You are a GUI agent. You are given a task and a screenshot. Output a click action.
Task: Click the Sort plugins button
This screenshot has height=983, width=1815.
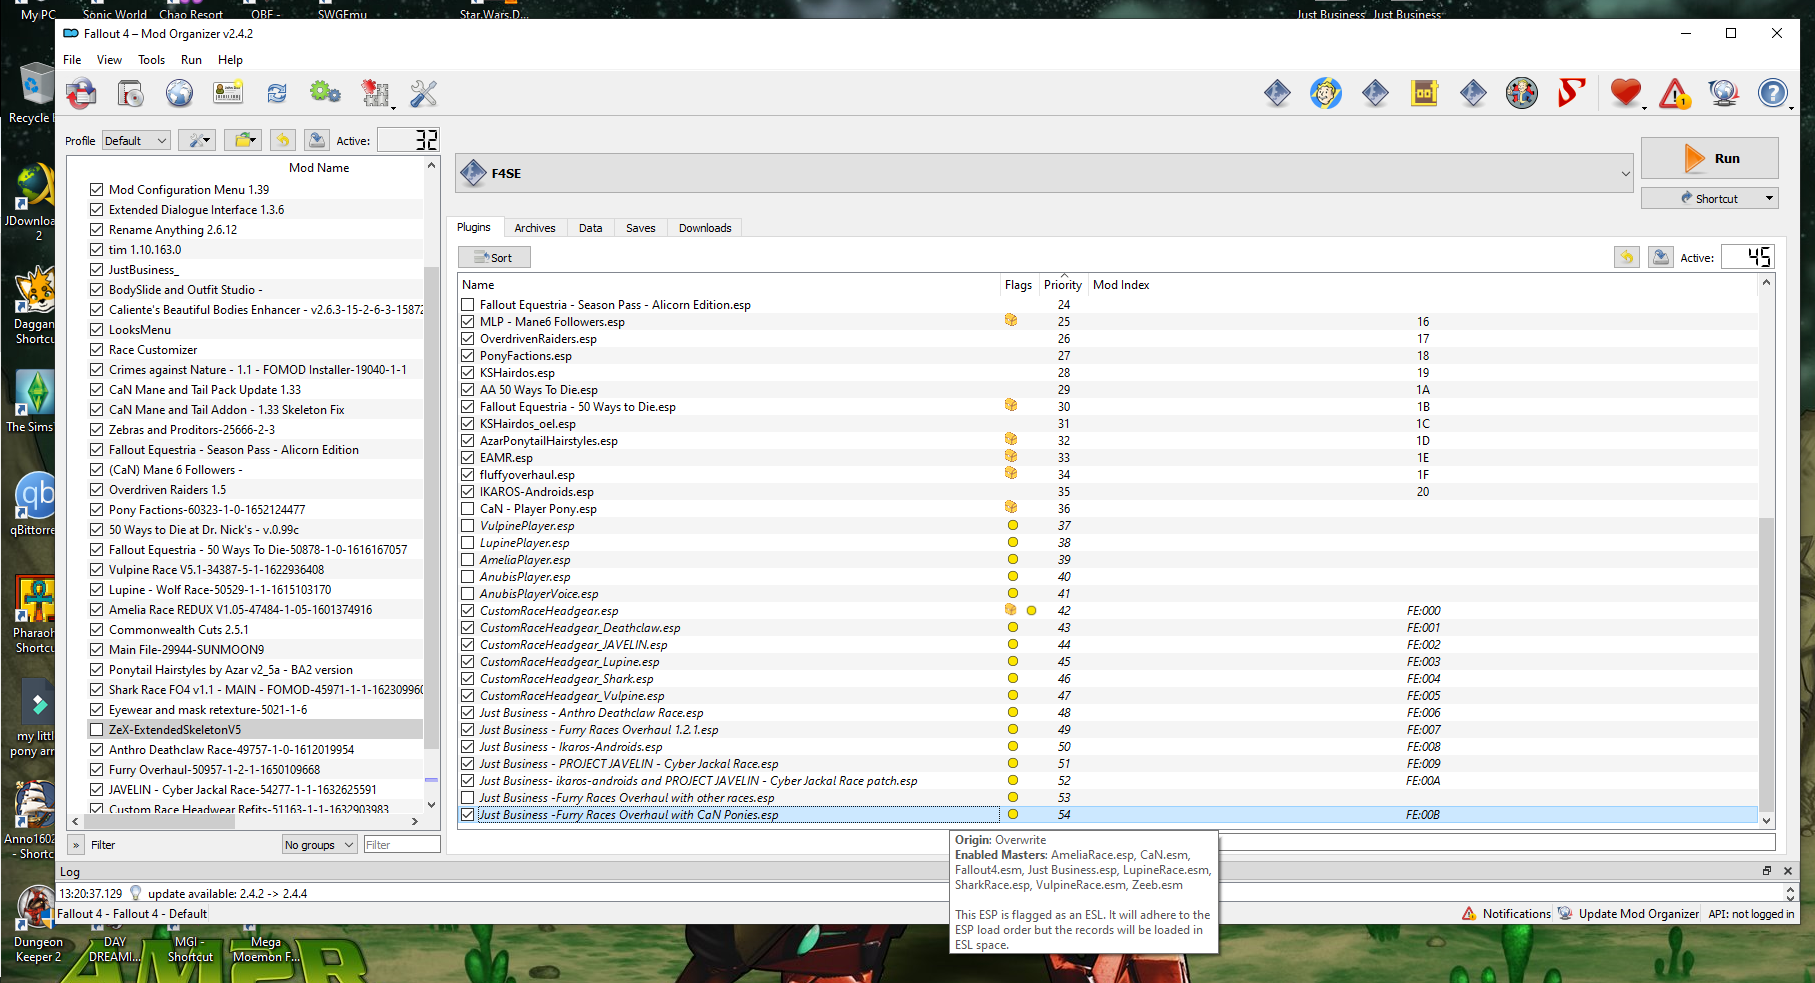(494, 257)
